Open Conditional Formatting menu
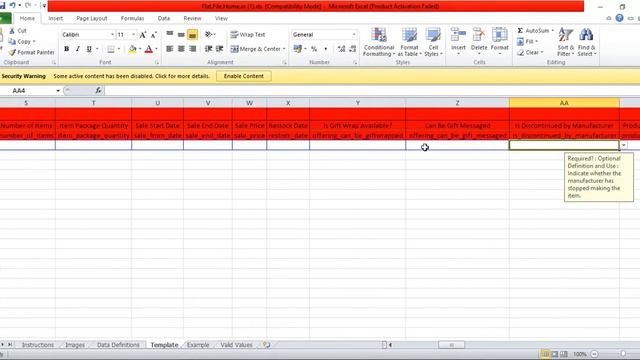The height and width of the screenshot is (360, 640). click(x=379, y=42)
